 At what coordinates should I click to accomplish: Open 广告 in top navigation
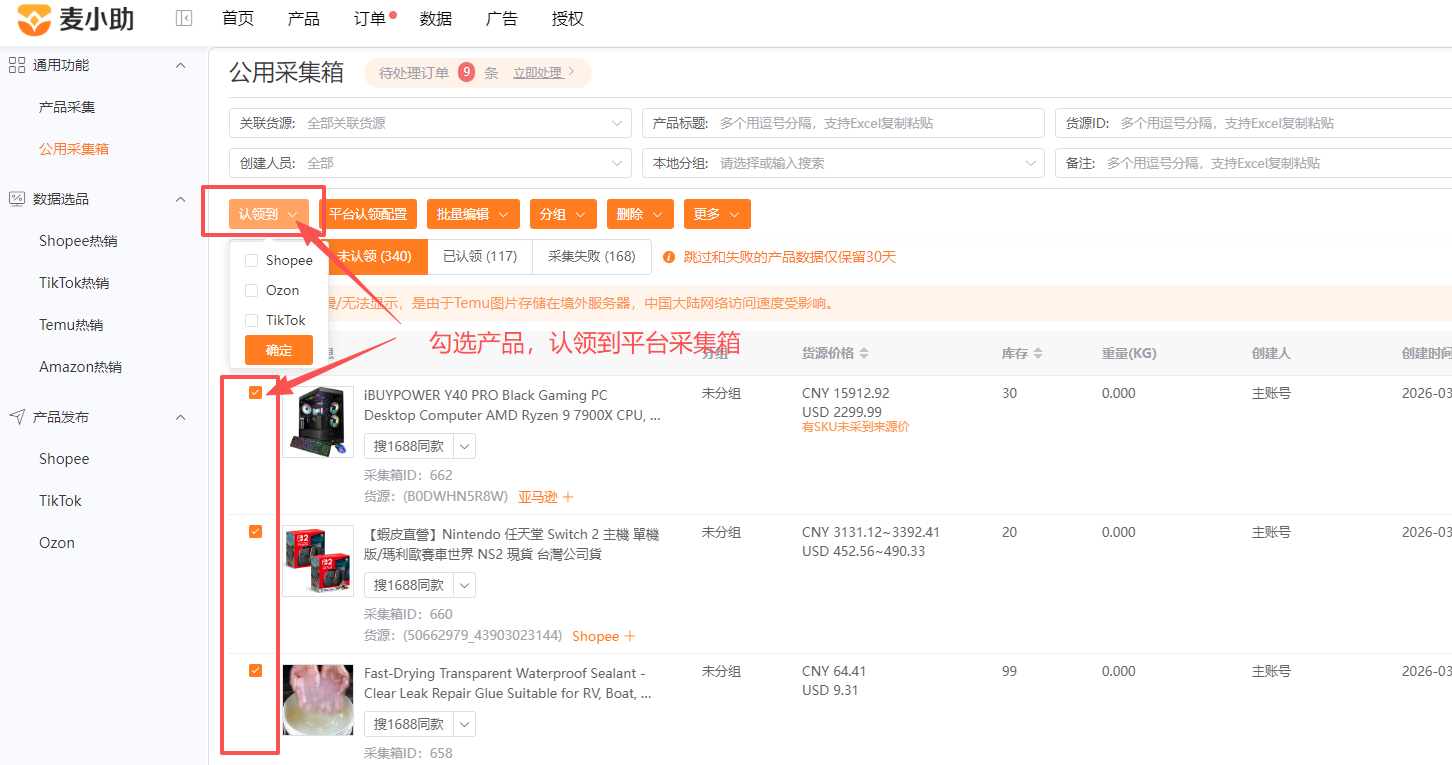pyautogui.click(x=502, y=19)
